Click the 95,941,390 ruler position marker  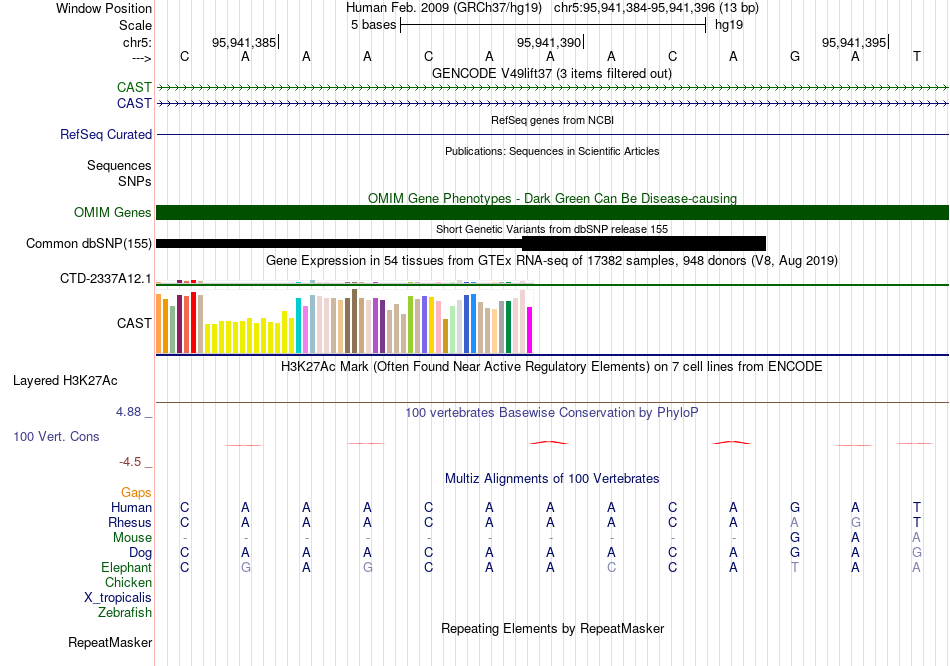pyautogui.click(x=549, y=42)
